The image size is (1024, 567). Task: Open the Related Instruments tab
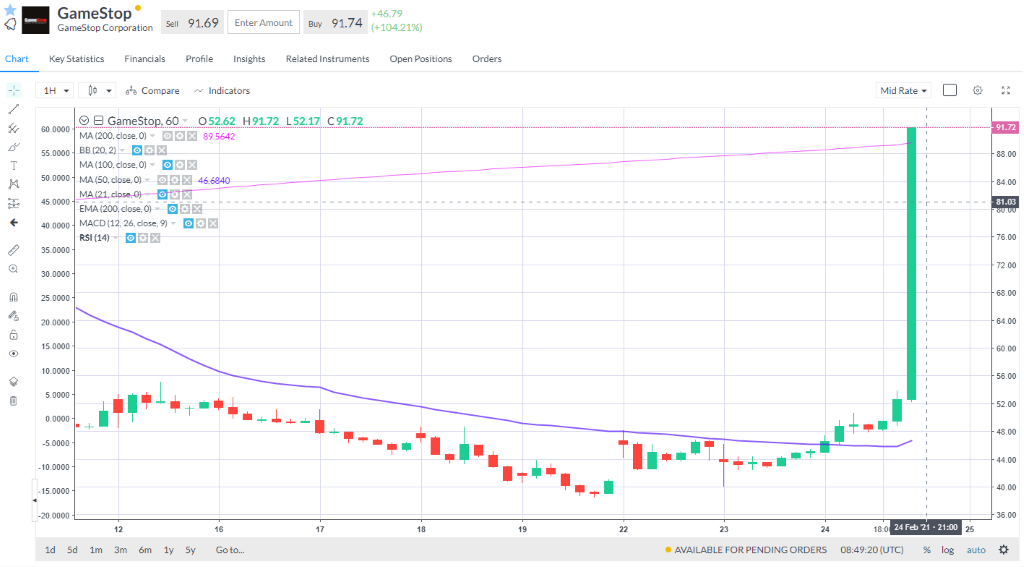click(x=327, y=59)
